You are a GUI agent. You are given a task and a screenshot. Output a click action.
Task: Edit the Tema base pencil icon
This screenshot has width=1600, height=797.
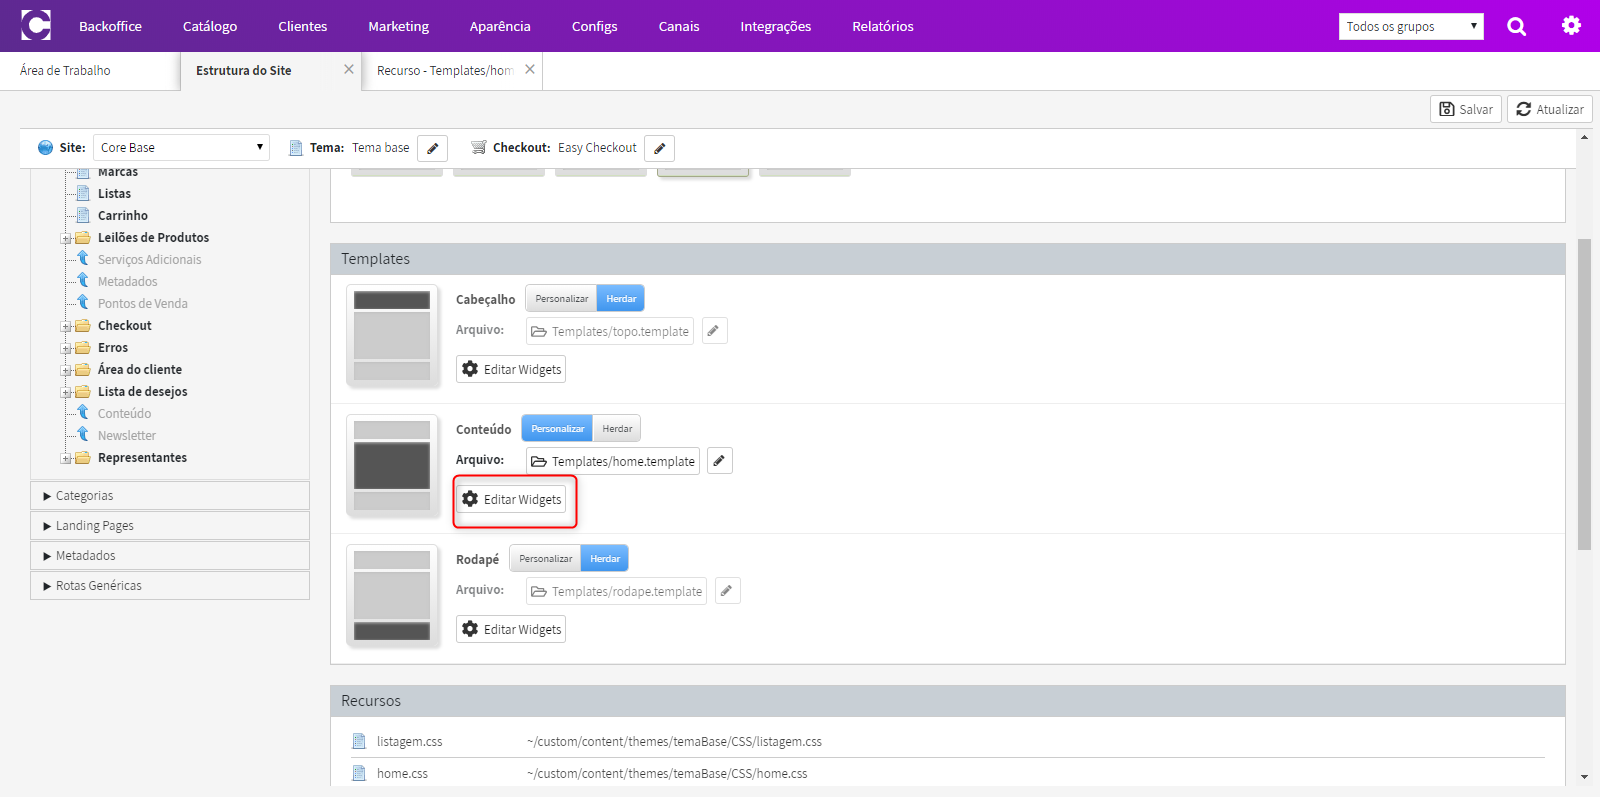432,148
